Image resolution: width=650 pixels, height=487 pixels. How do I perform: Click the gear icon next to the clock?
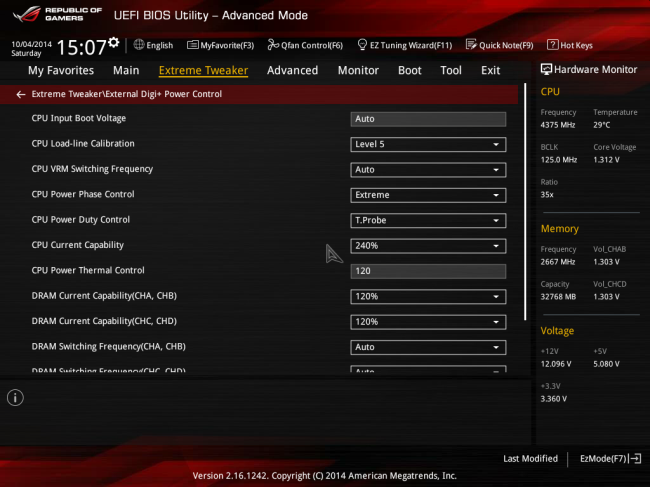click(x=113, y=42)
